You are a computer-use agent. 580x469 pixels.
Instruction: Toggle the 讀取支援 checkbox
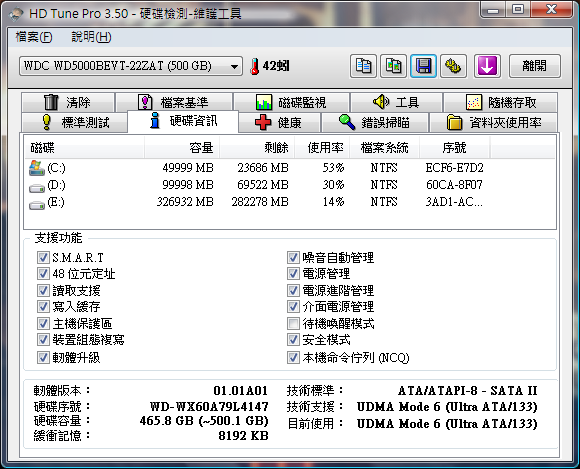tap(43, 290)
